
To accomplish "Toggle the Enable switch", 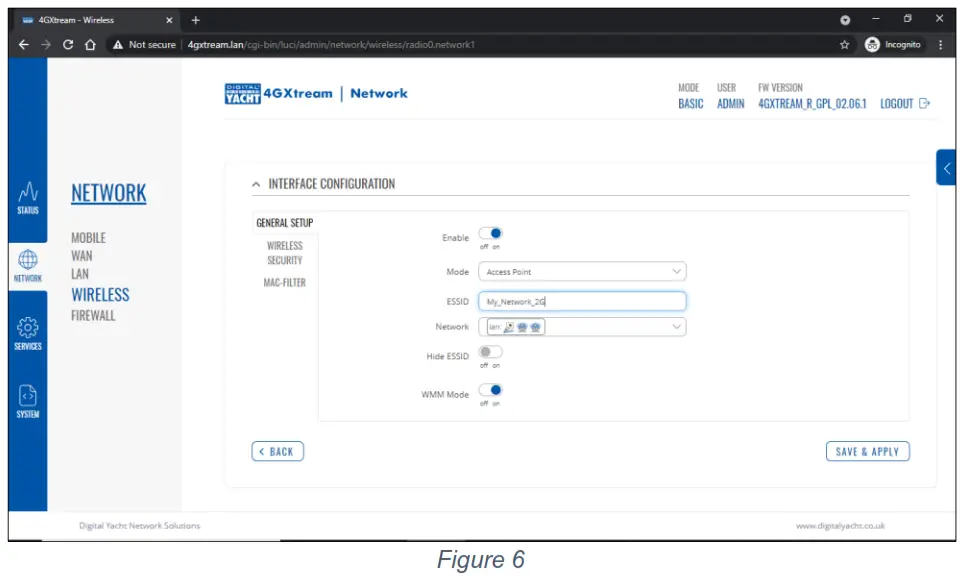I will [x=491, y=234].
